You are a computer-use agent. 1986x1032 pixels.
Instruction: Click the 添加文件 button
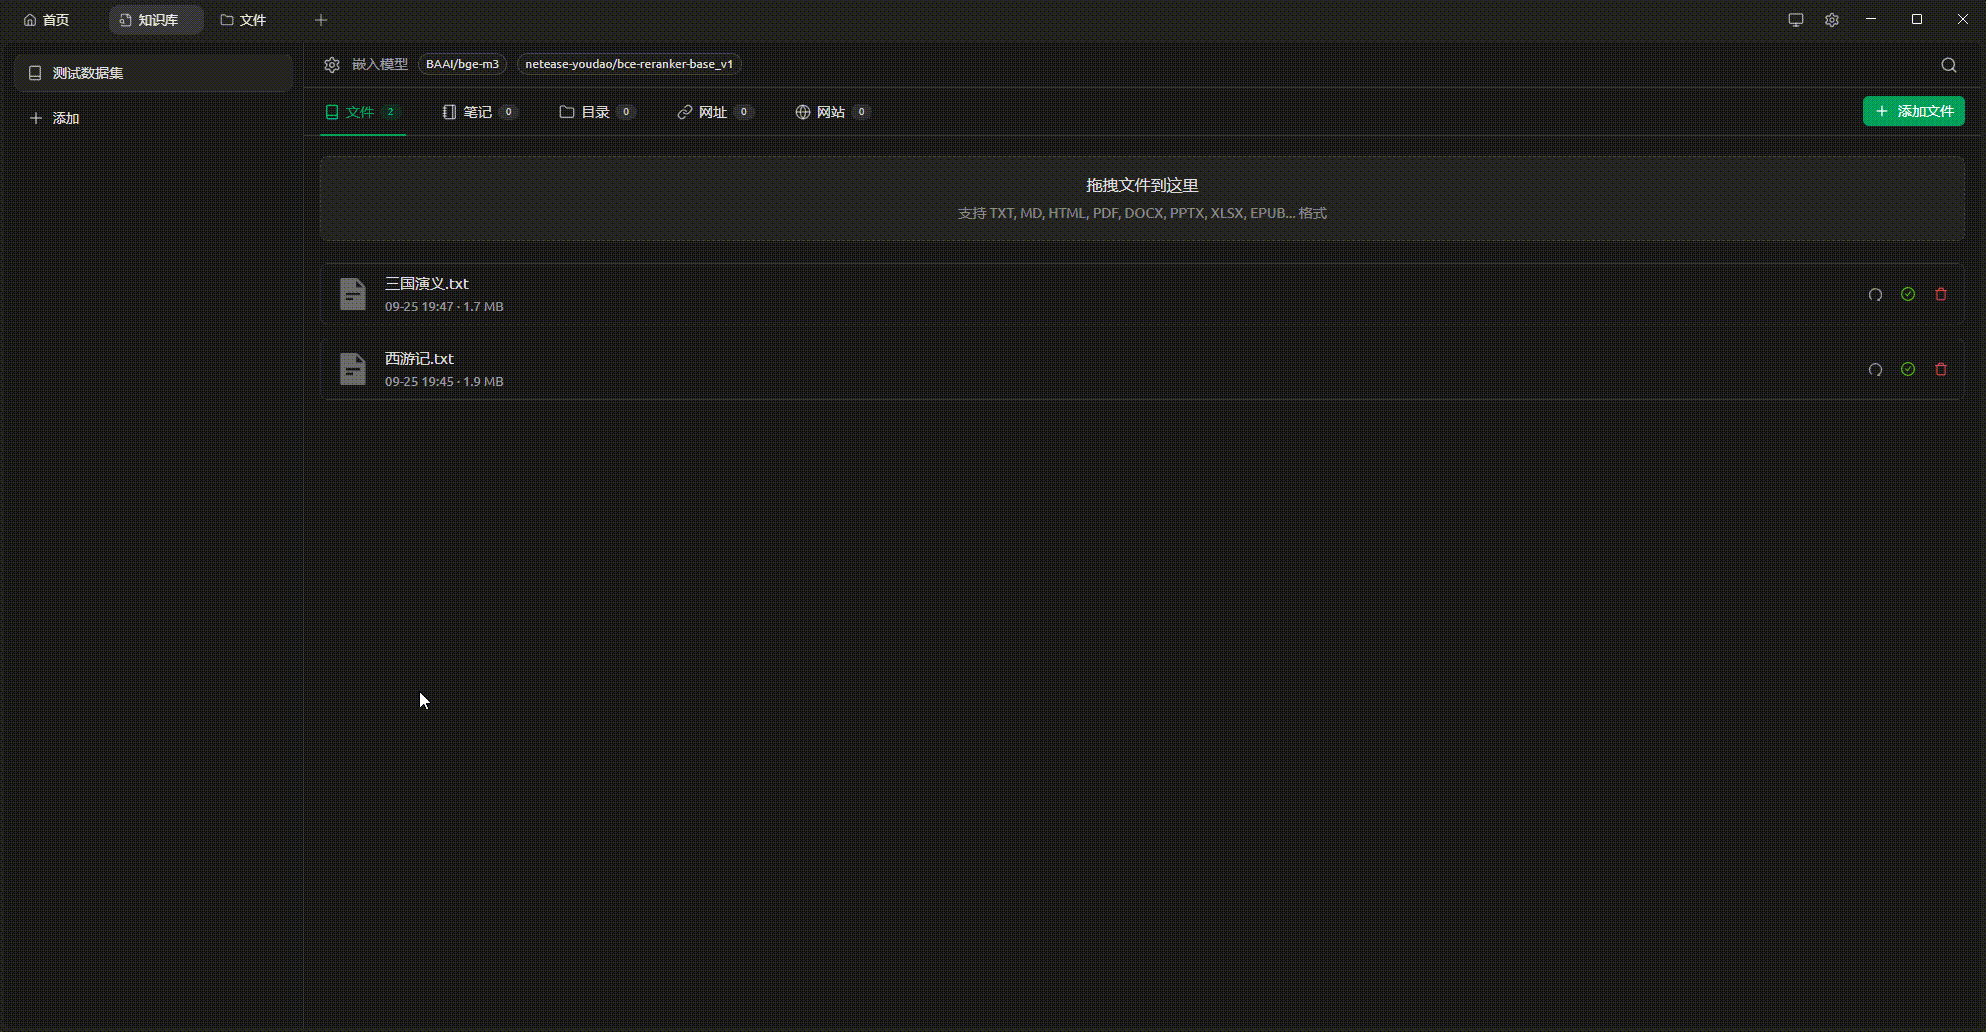[x=1913, y=111]
